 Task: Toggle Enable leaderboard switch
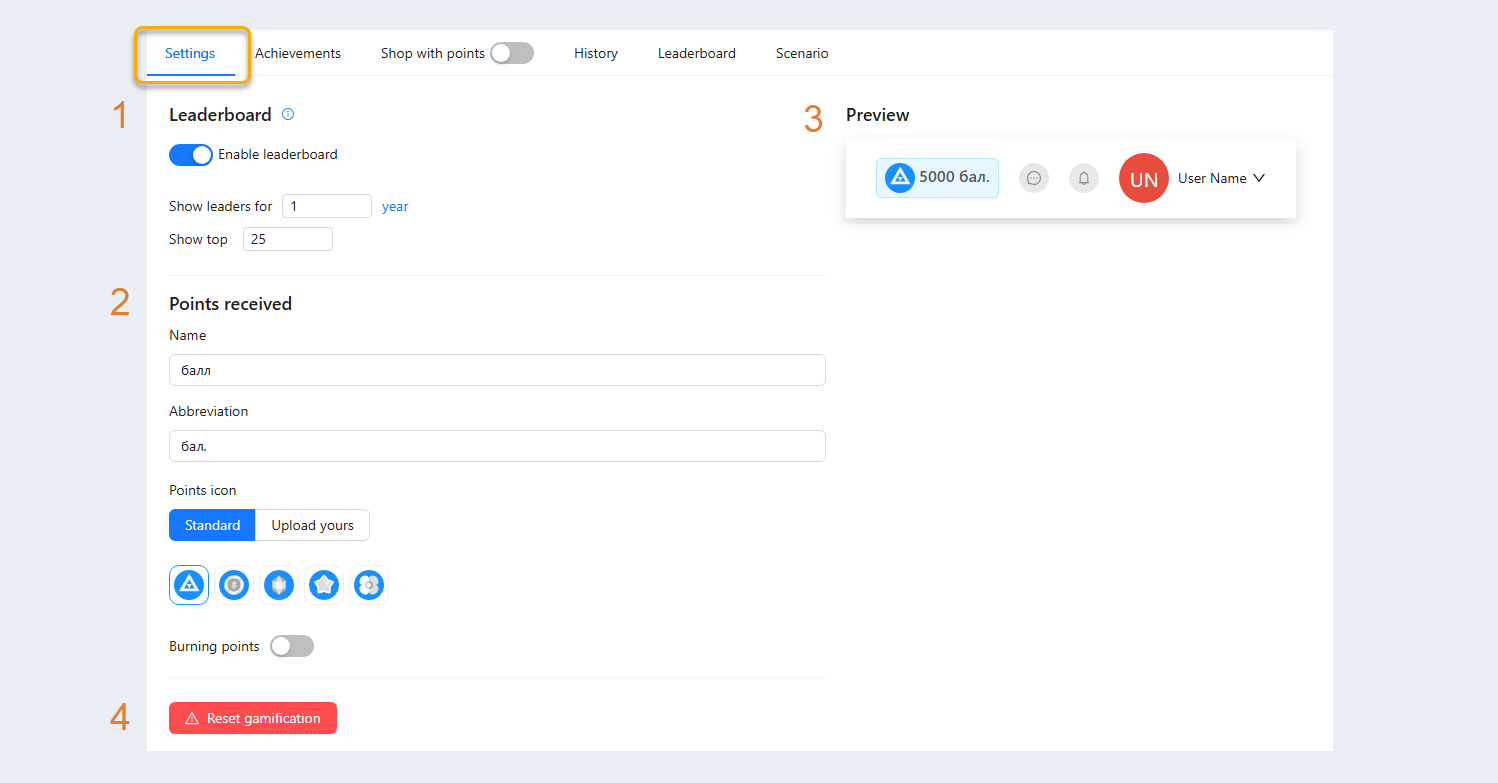click(x=191, y=155)
